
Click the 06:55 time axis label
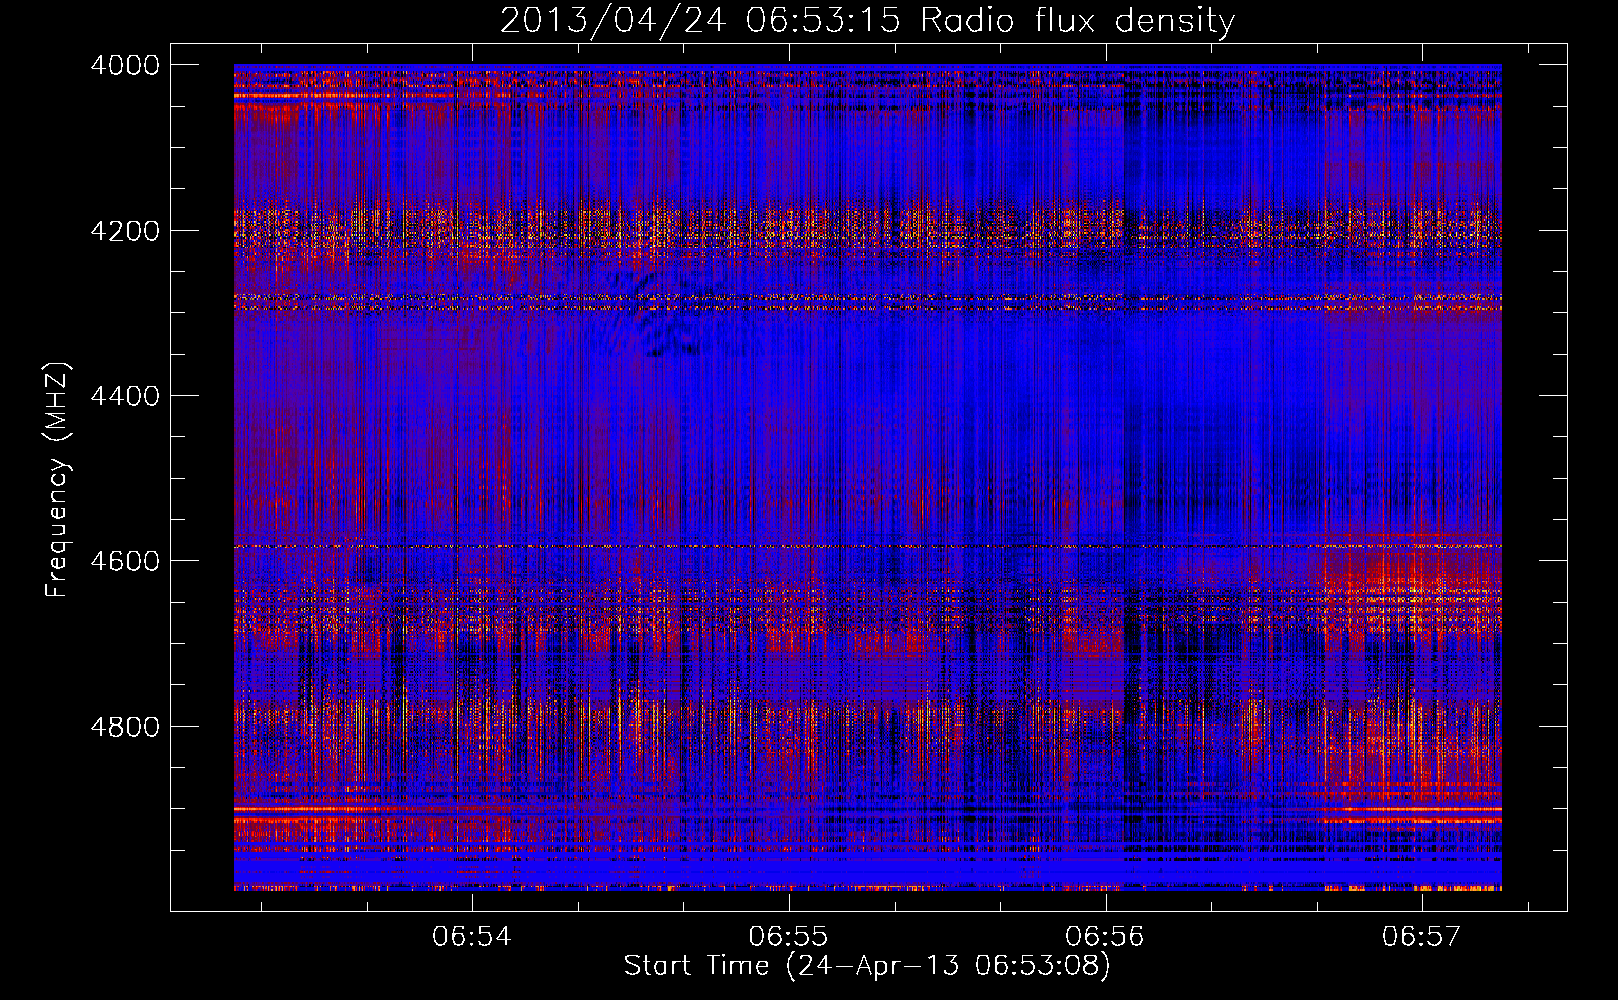(x=789, y=937)
